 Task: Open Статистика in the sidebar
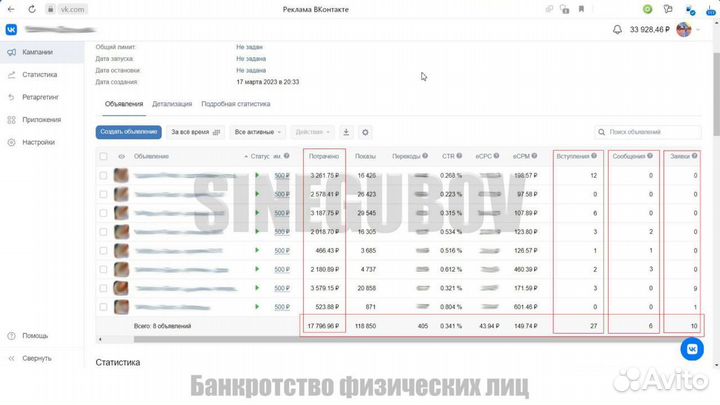(x=42, y=74)
